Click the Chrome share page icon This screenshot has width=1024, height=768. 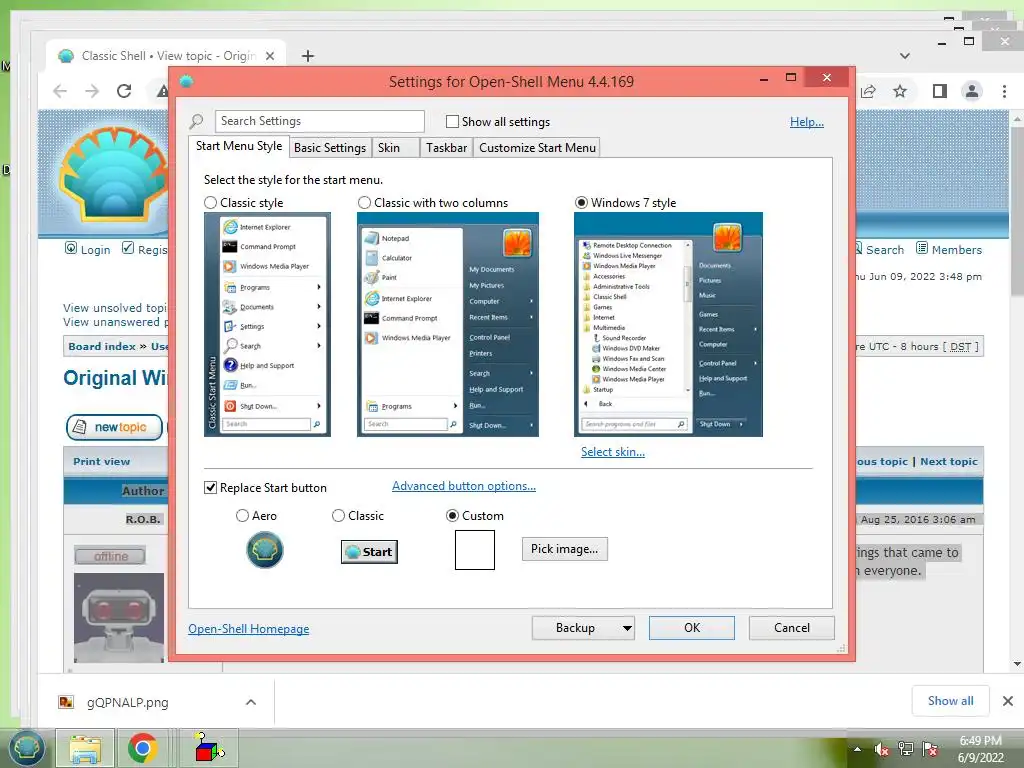(x=869, y=91)
